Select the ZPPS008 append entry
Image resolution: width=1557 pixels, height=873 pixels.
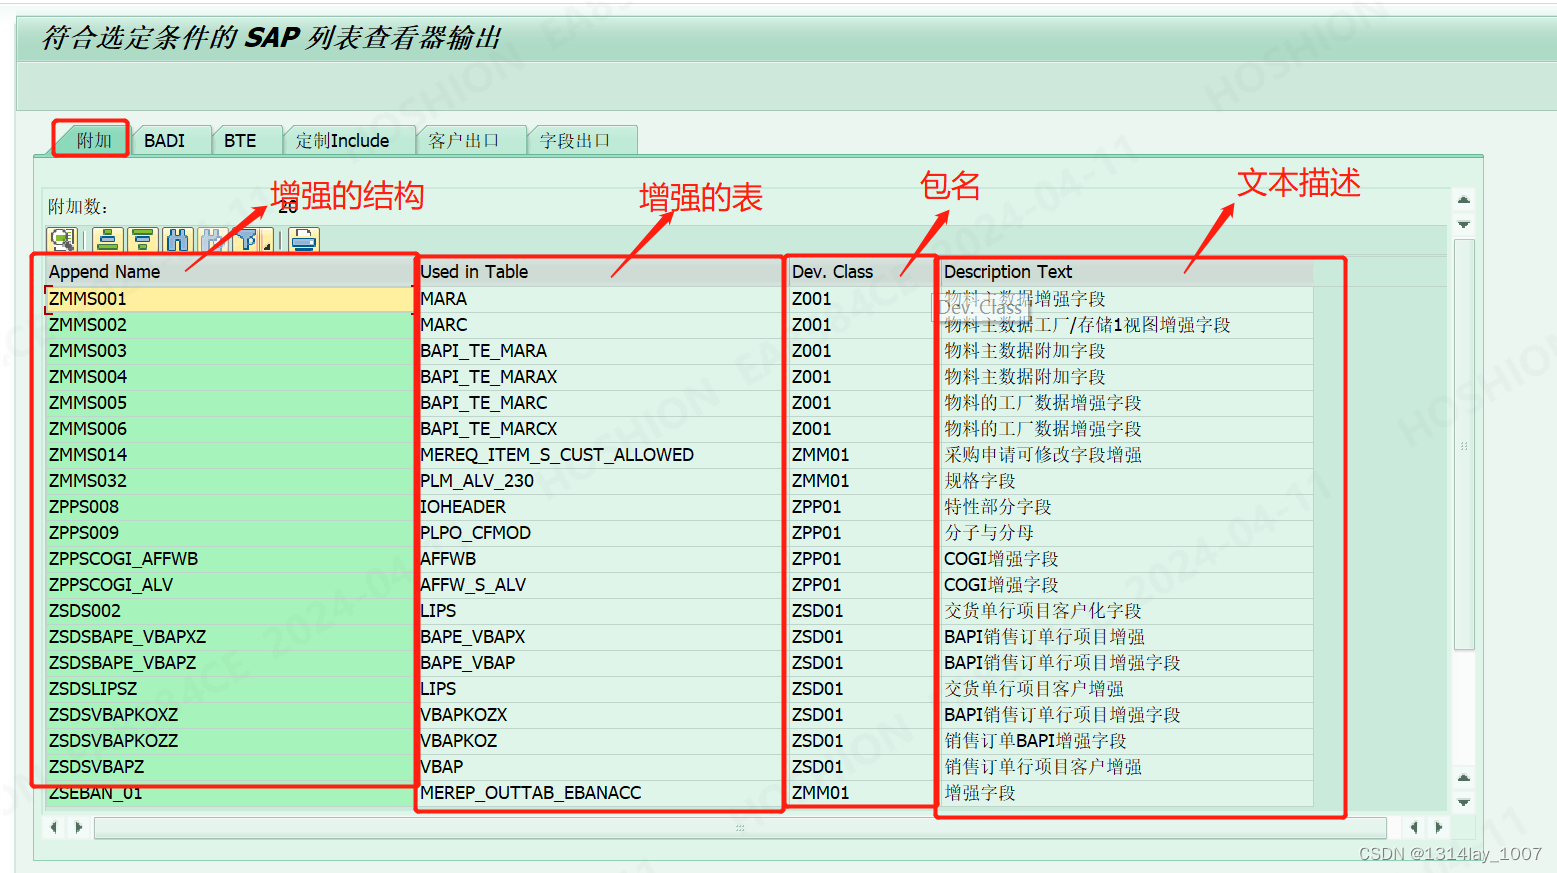[x=229, y=507]
